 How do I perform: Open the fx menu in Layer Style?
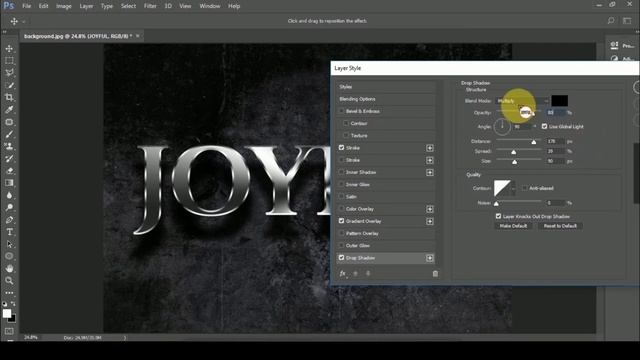pos(343,273)
